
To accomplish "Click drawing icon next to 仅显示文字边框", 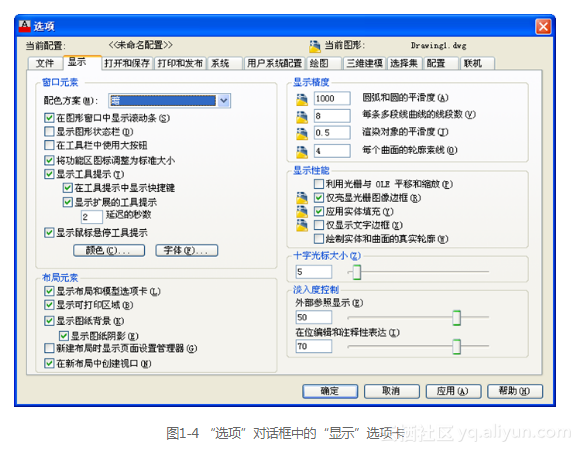I will (x=302, y=225).
